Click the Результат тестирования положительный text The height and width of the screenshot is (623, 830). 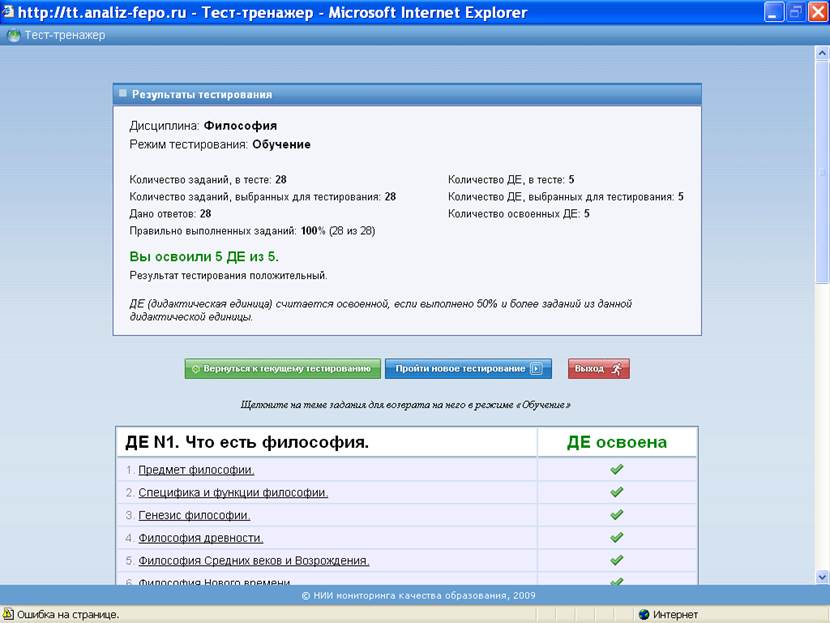pyautogui.click(x=228, y=276)
